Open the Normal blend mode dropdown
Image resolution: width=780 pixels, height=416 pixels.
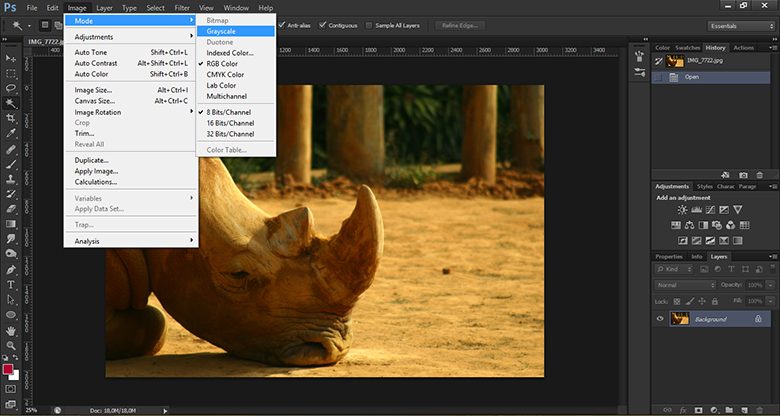[685, 285]
